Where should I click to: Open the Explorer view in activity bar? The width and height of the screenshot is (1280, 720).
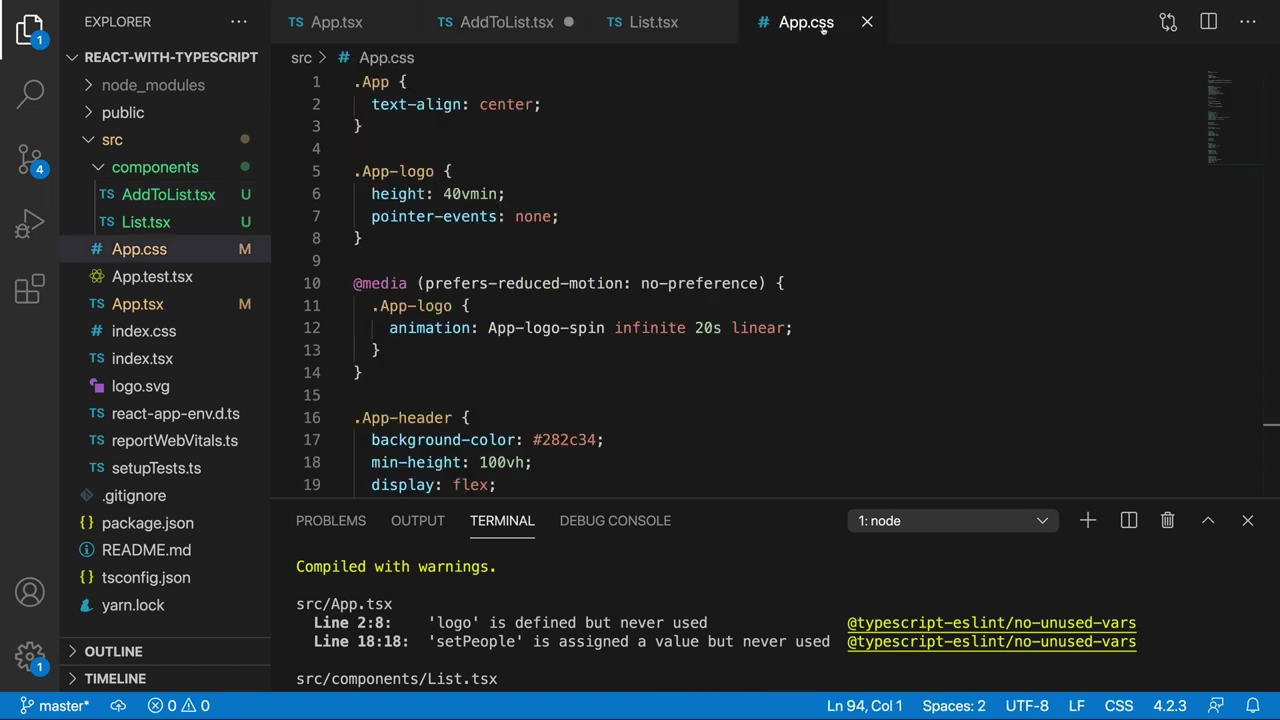(30, 30)
